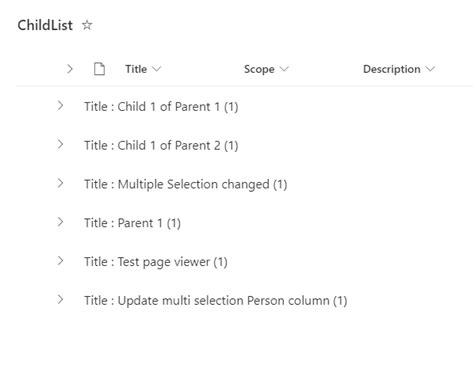Expand the Multiple Selection changed group

[x=60, y=183]
